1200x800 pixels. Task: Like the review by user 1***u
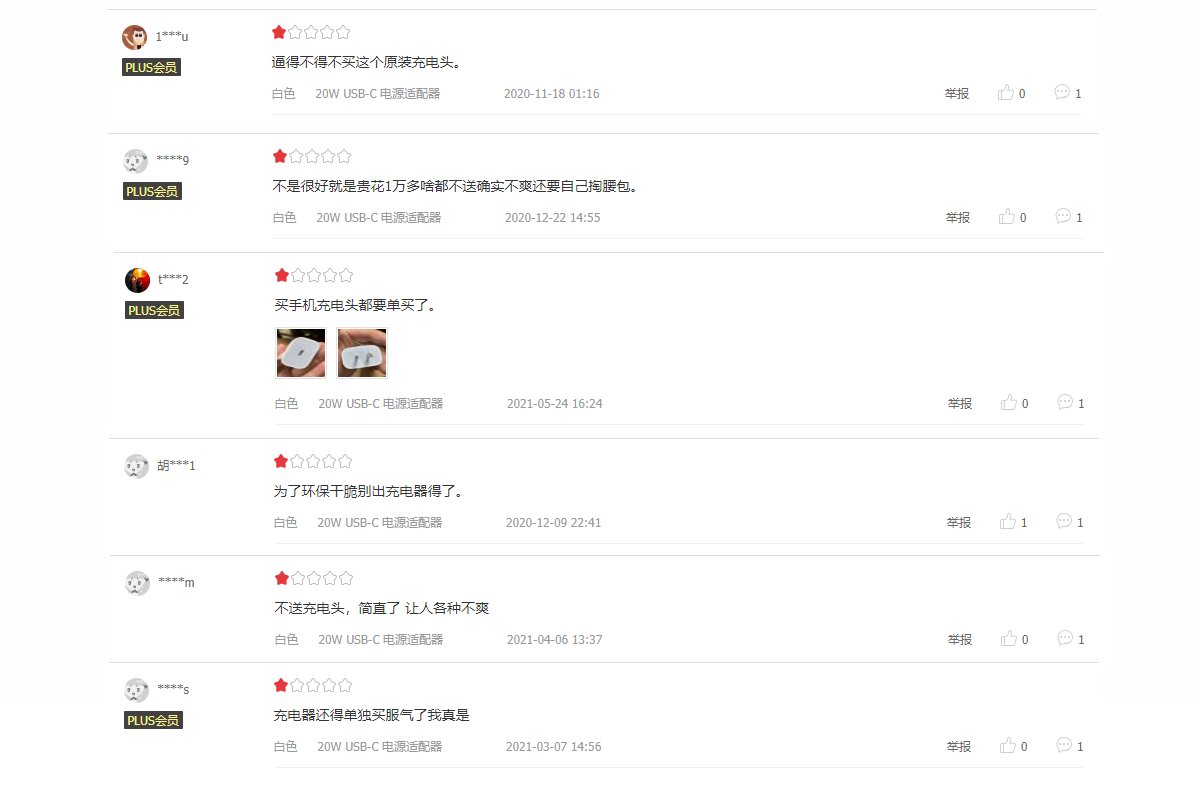pyautogui.click(x=1011, y=93)
